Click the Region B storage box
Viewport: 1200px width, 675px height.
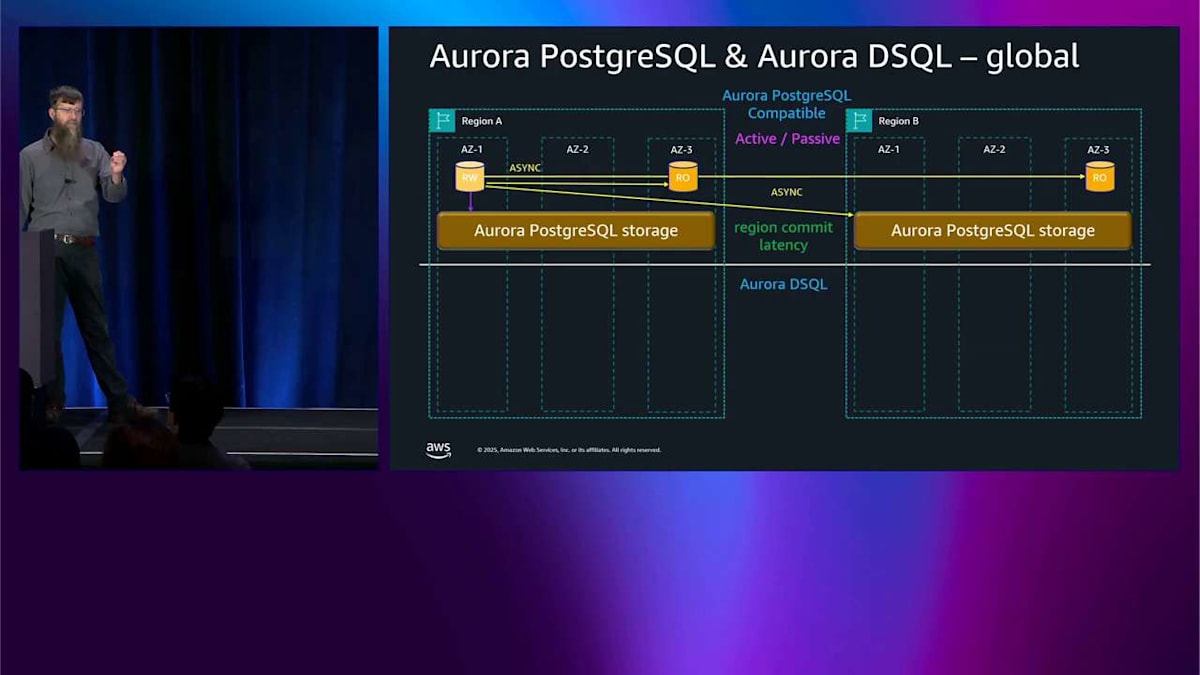pos(993,230)
